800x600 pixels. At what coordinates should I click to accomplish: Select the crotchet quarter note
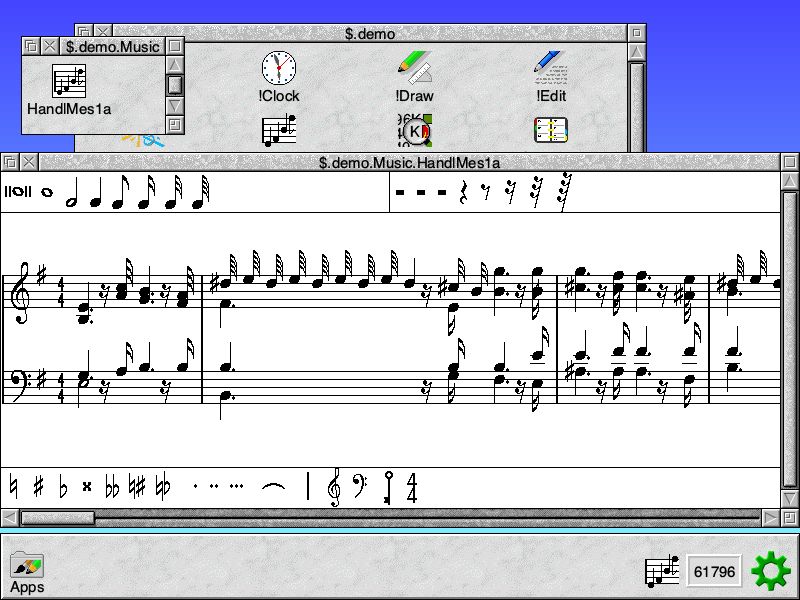click(95, 192)
